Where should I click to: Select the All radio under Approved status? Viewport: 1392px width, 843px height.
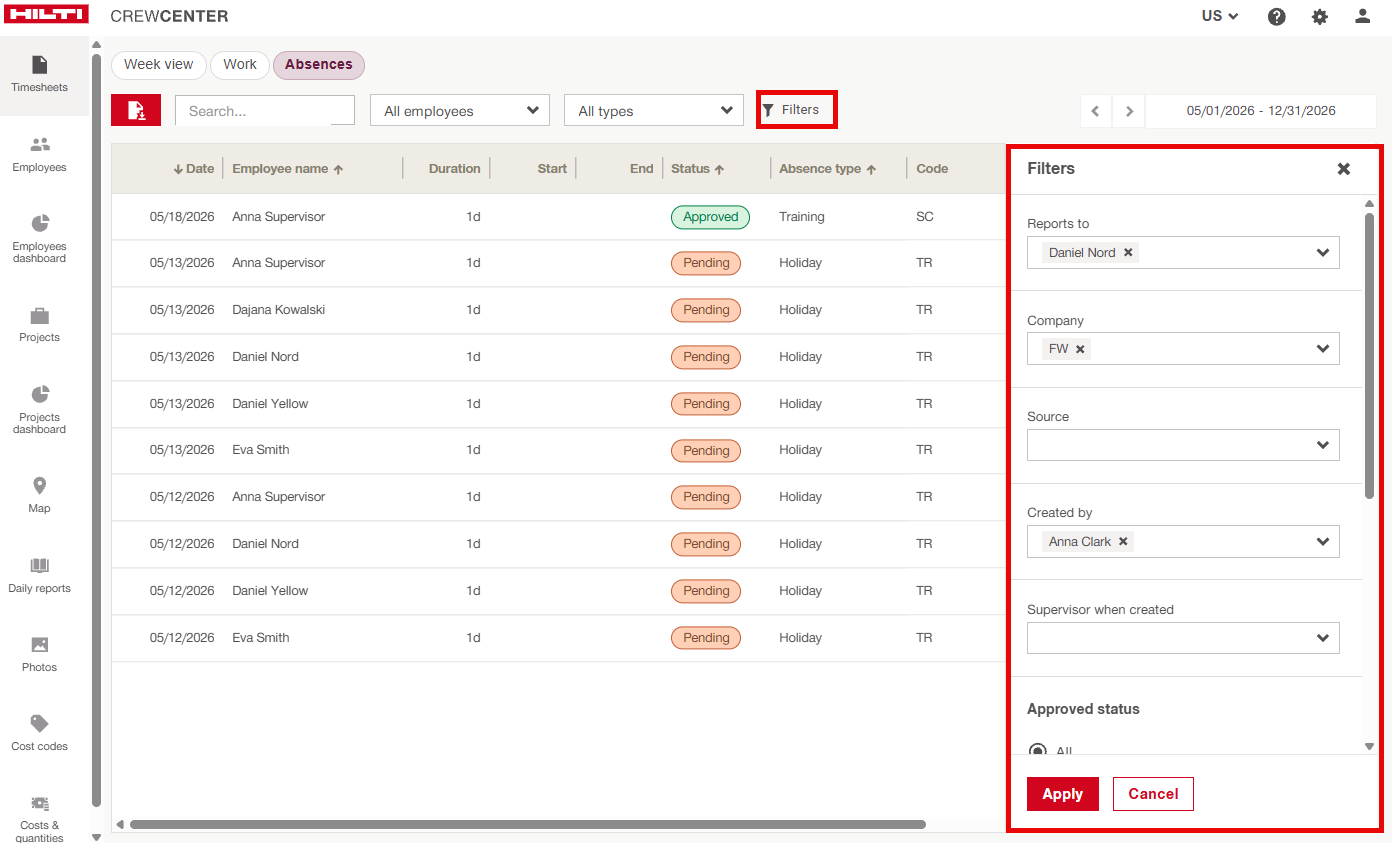1037,749
